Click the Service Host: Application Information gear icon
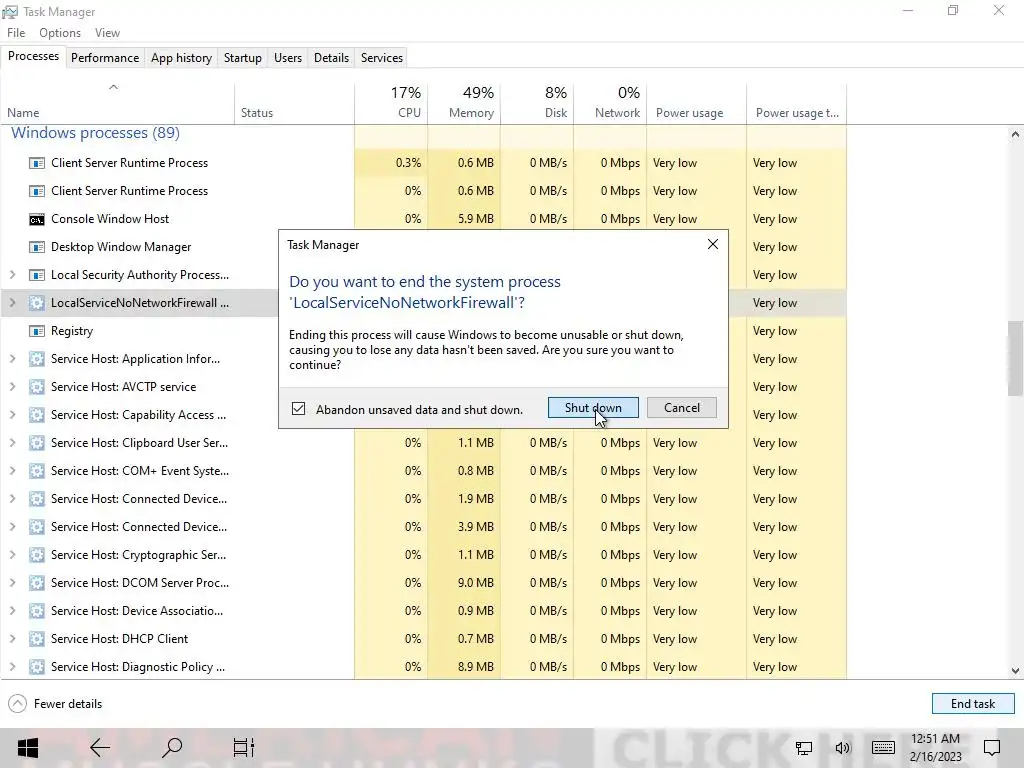 (x=37, y=359)
